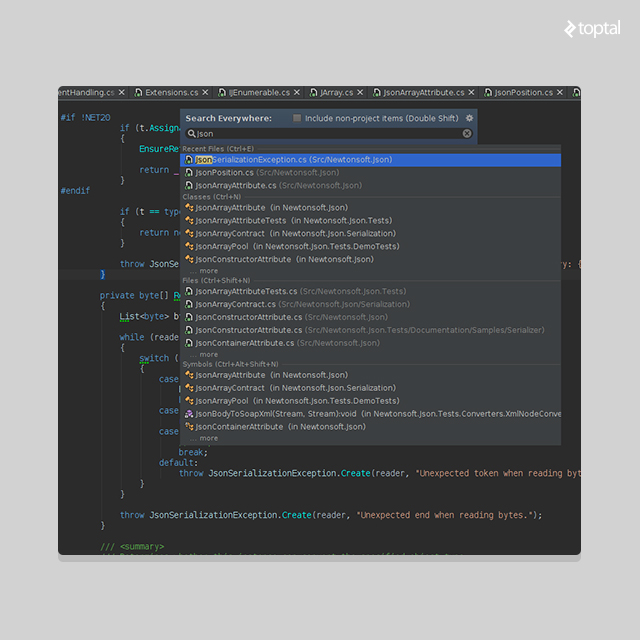The image size is (640, 640).
Task: Select JsonConstructorAttribute class result
Action: pos(371,260)
